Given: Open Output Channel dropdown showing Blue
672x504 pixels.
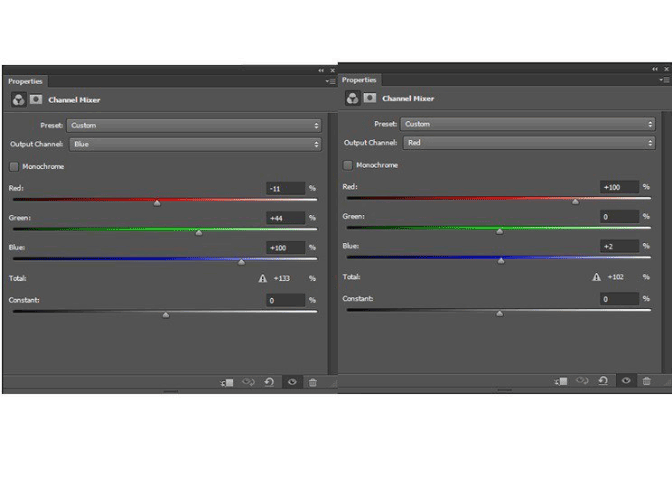Looking at the screenshot, I should click(x=195, y=144).
